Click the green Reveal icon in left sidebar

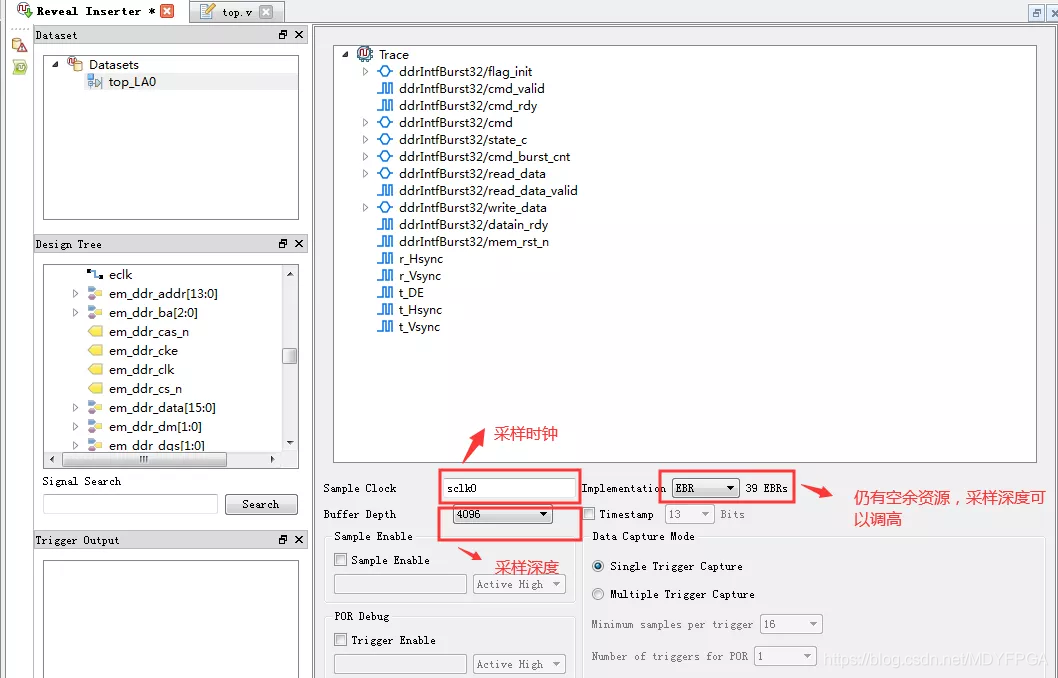[x=20, y=67]
